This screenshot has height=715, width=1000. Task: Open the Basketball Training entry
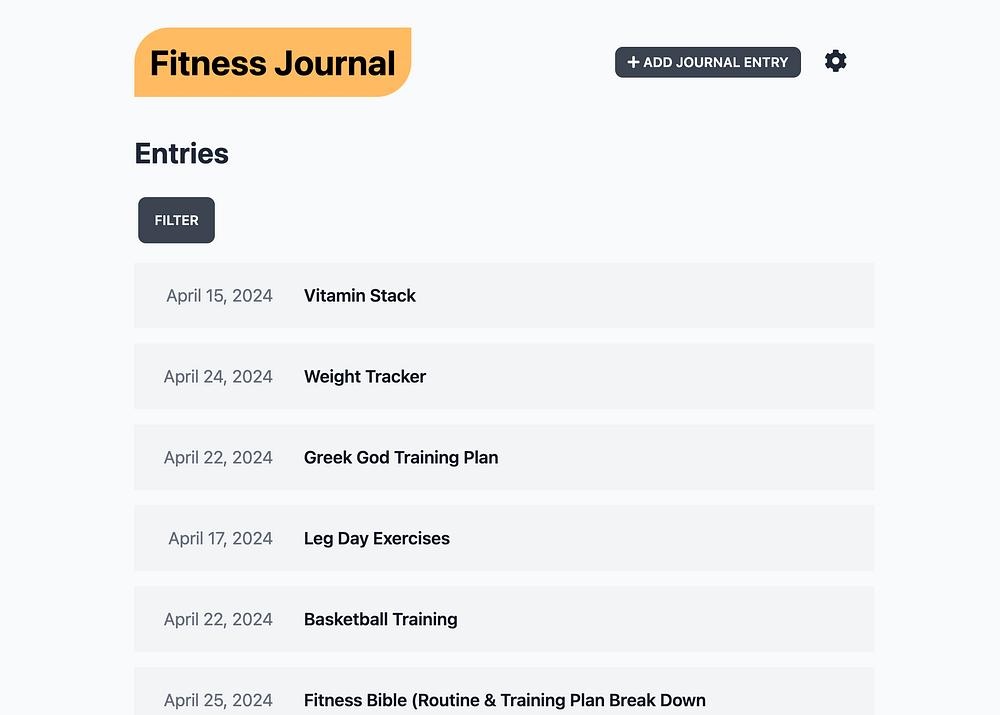click(x=381, y=619)
